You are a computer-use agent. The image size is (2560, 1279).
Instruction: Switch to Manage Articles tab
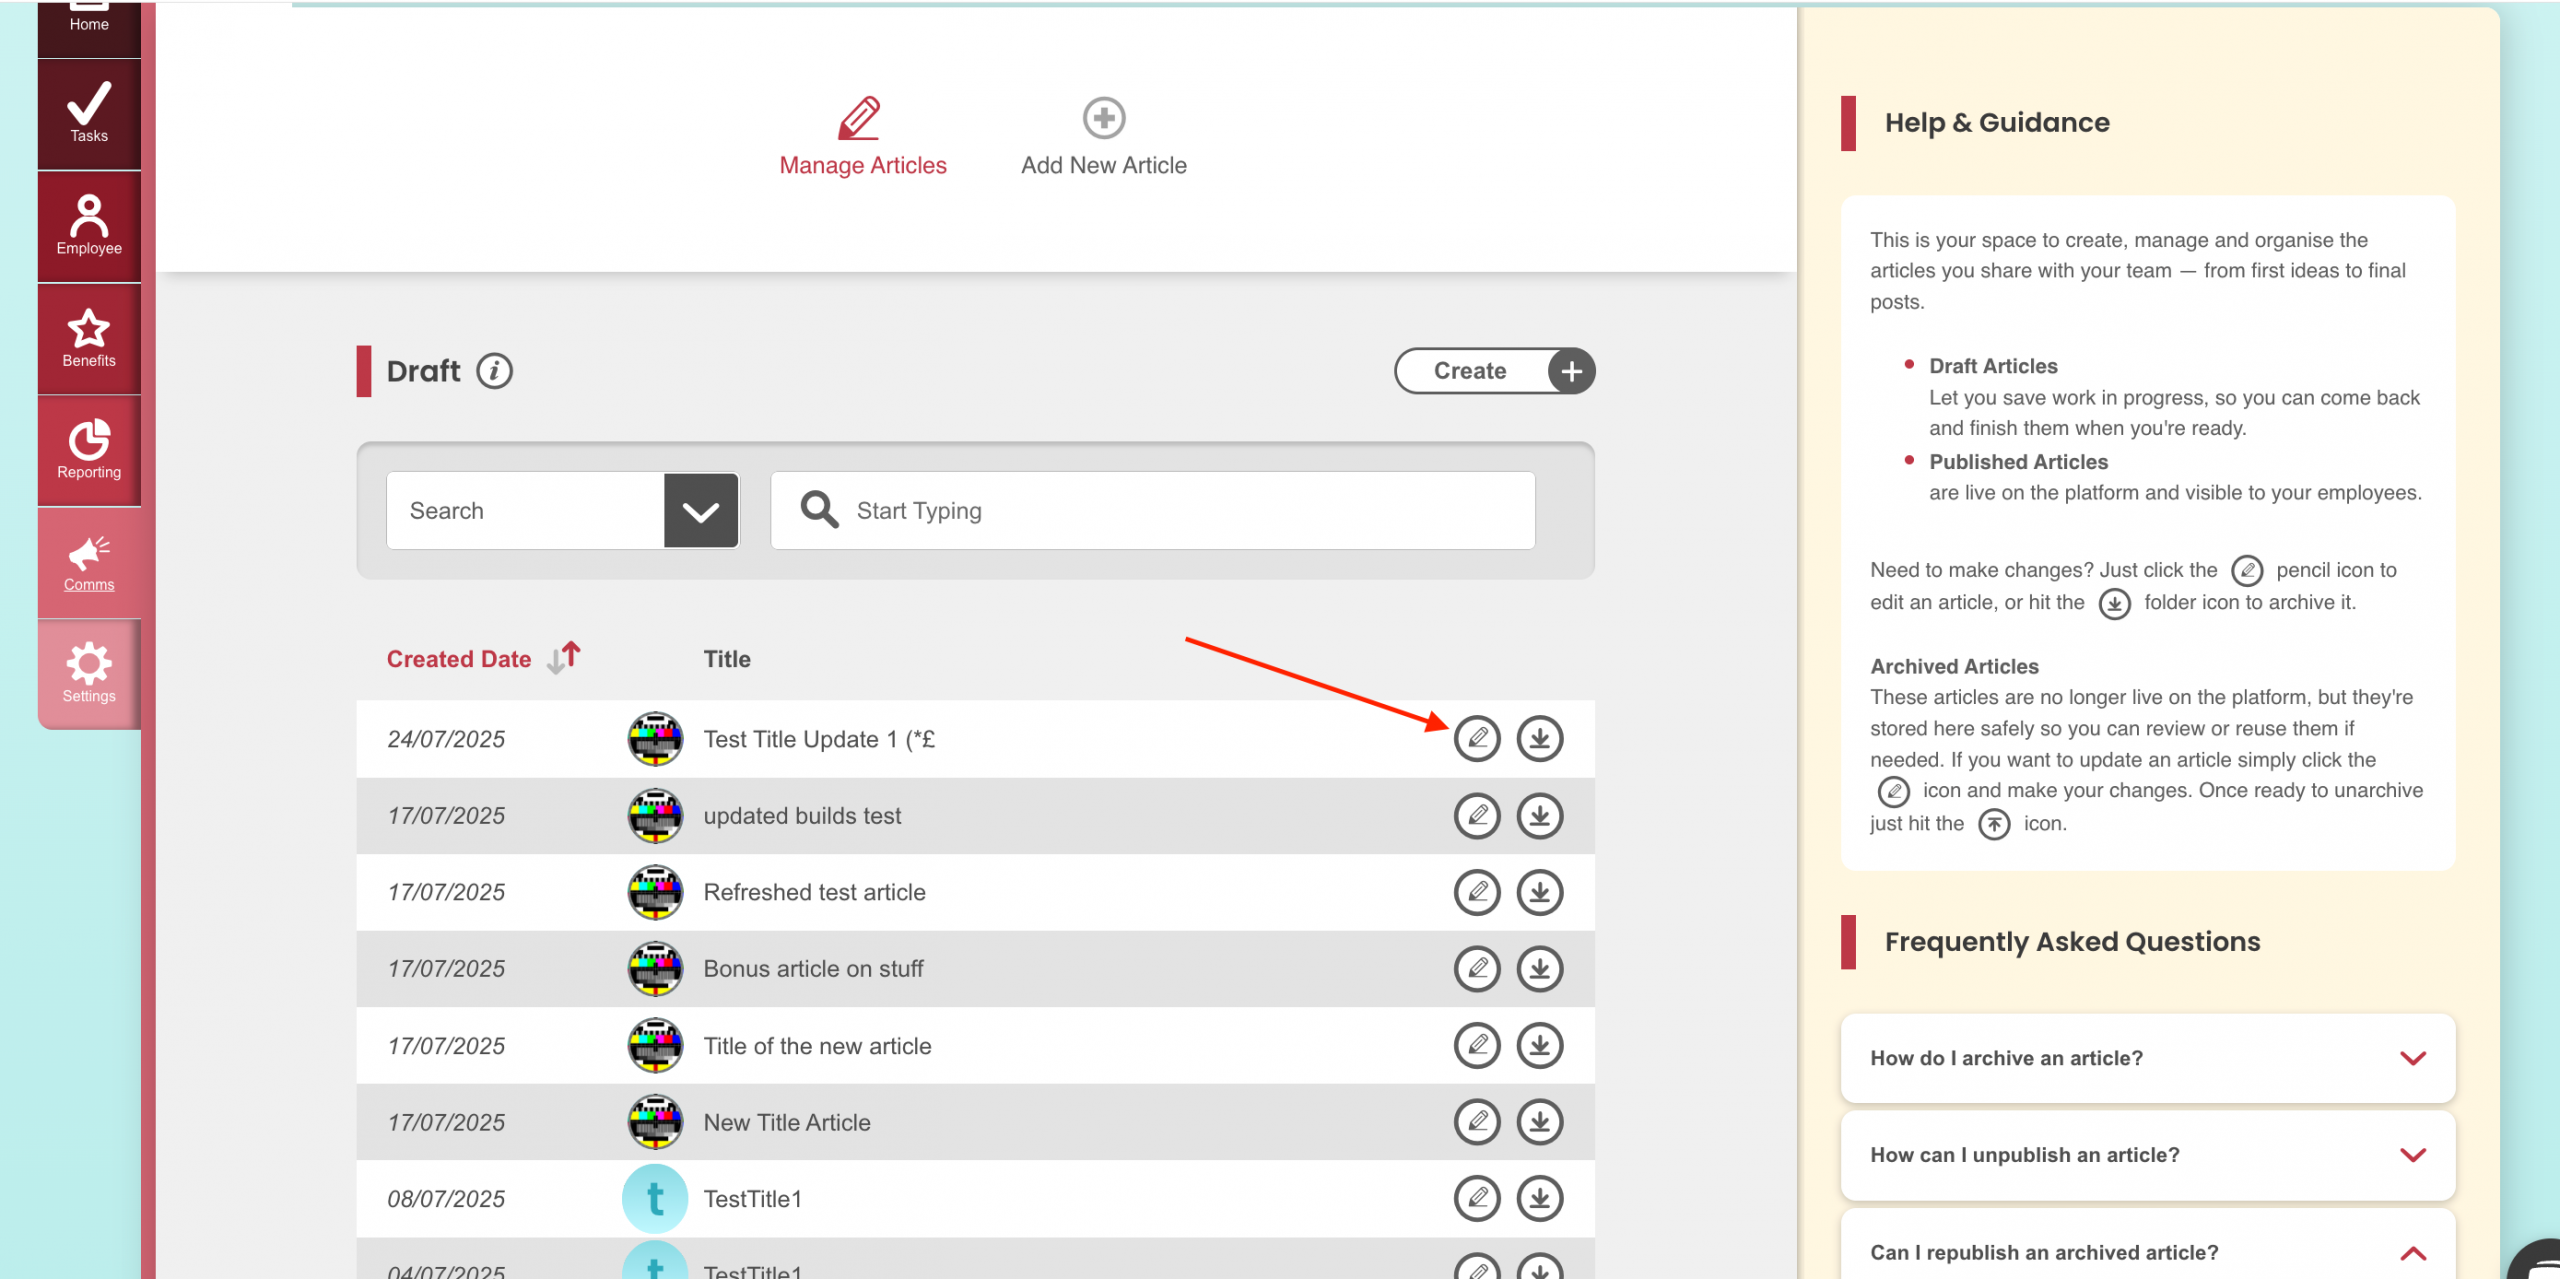click(x=862, y=138)
